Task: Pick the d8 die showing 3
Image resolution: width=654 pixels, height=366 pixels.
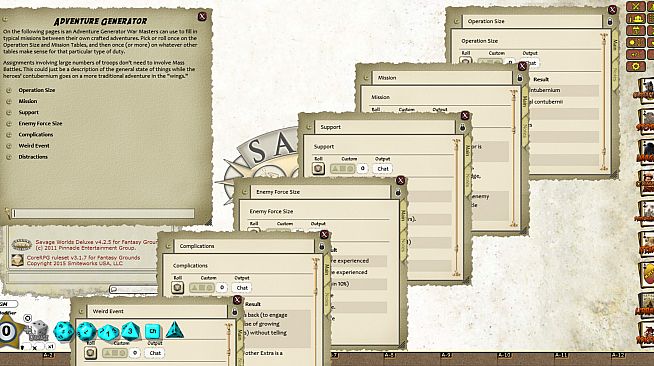Action: point(130,331)
